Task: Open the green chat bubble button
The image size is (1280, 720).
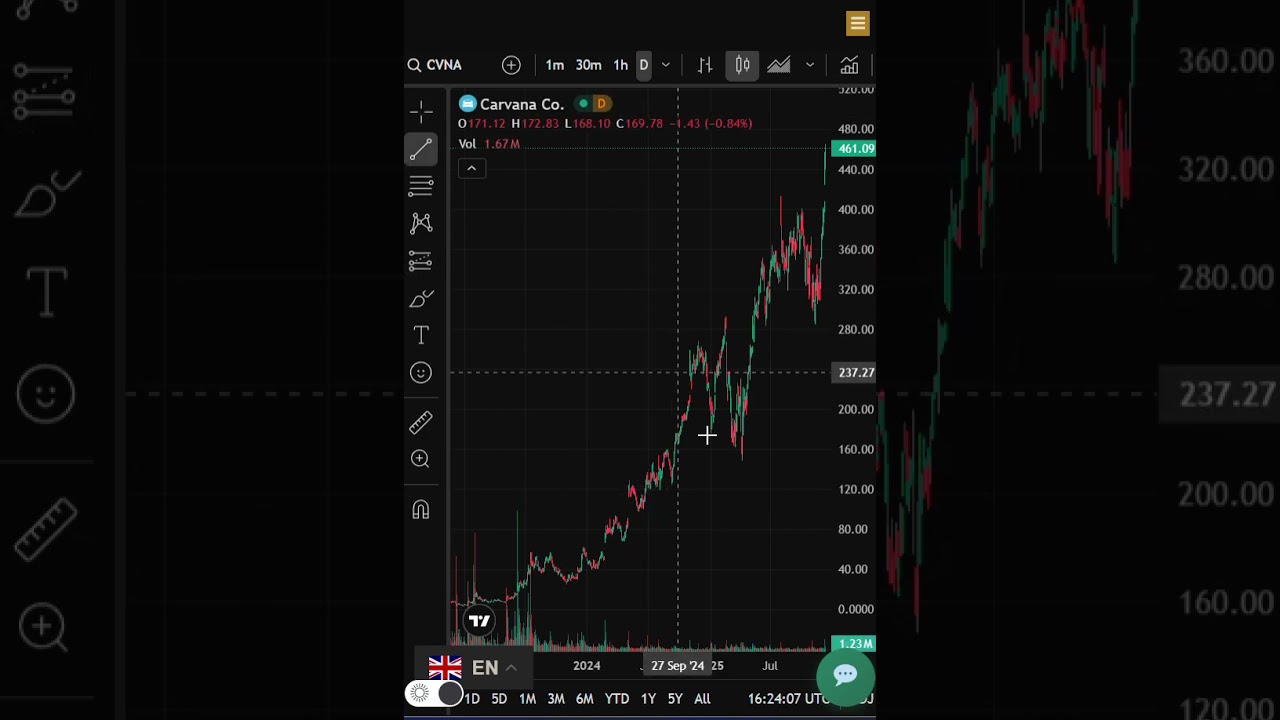Action: [x=846, y=675]
